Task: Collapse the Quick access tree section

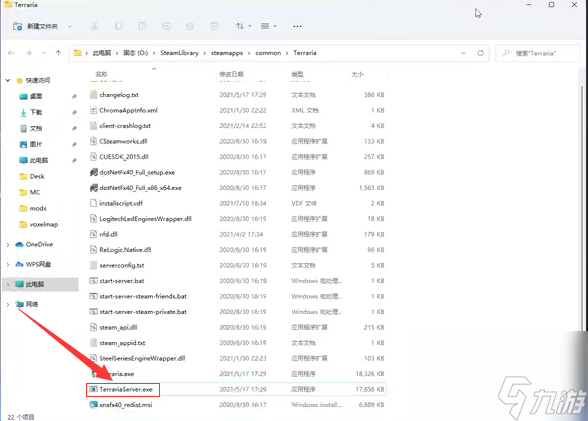Action: 8,80
